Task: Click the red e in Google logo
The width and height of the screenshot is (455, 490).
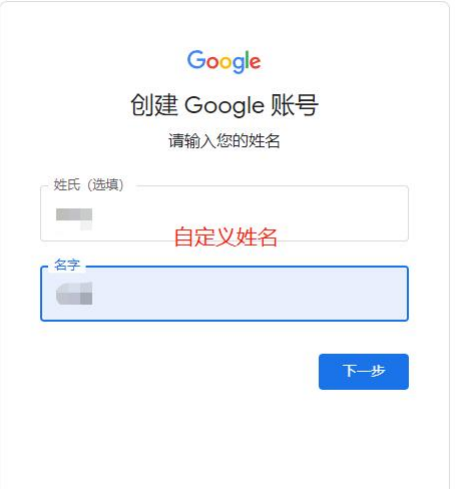Action: click(x=255, y=63)
